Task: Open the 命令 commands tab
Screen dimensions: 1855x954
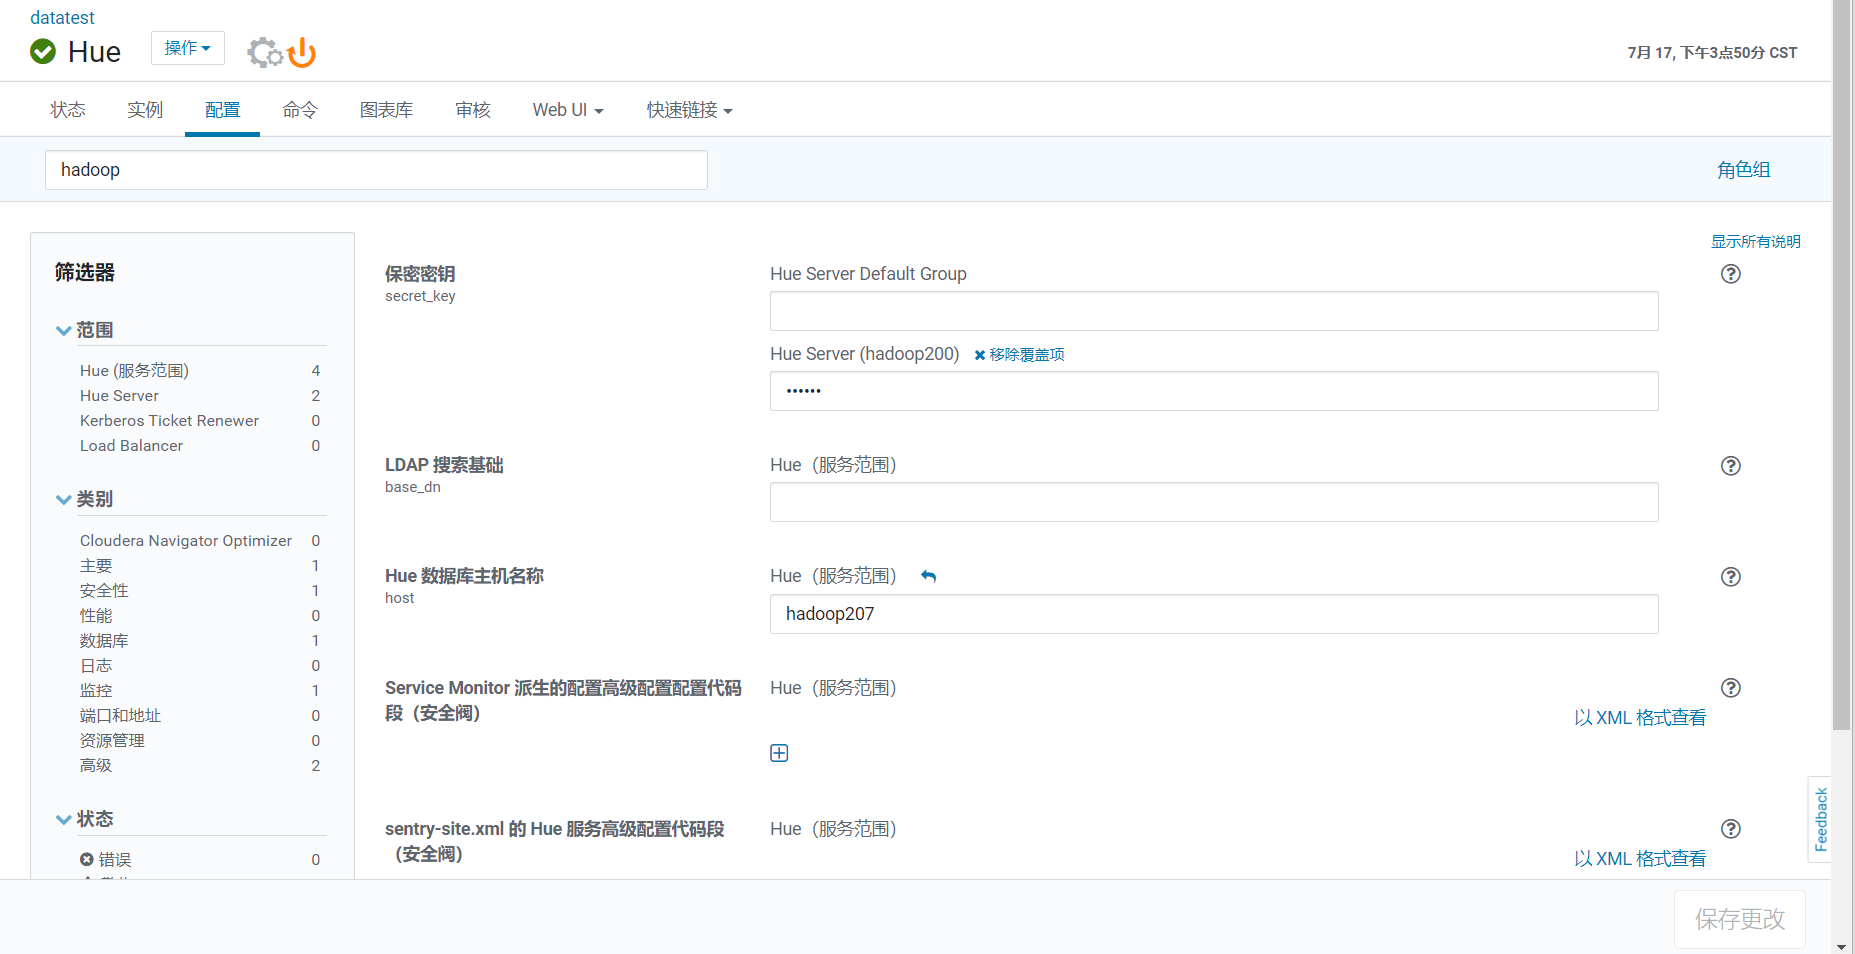Action: click(x=300, y=110)
